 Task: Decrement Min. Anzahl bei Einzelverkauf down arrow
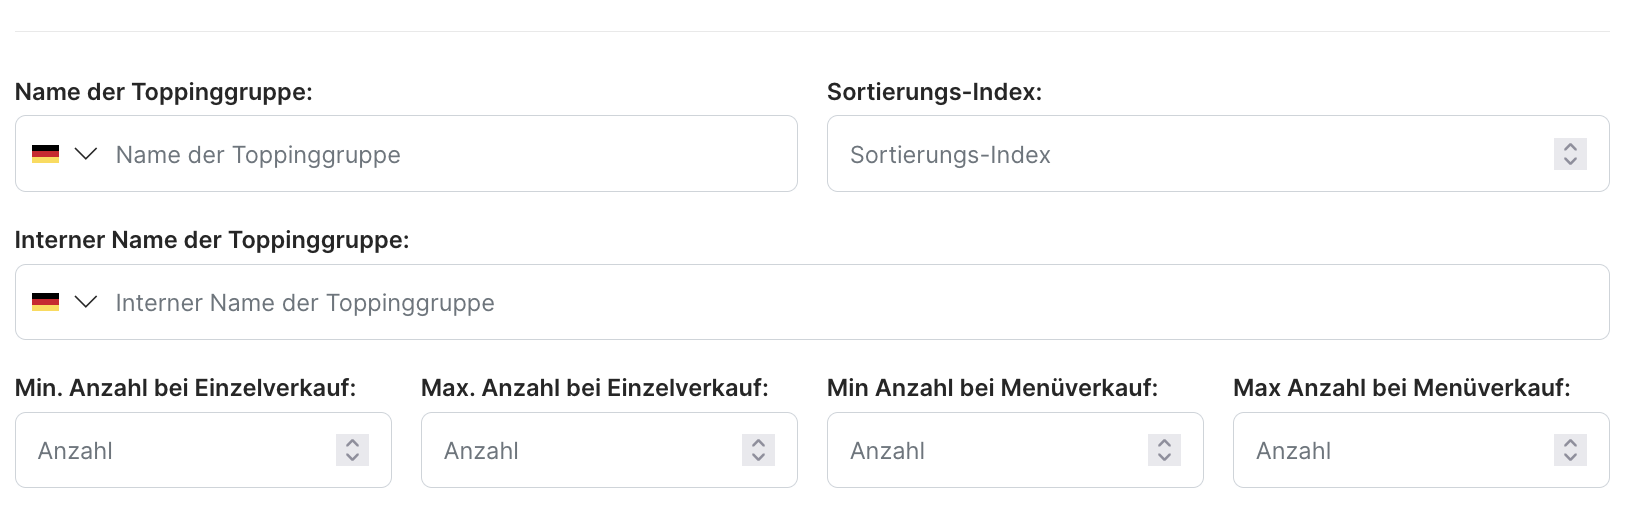352,457
